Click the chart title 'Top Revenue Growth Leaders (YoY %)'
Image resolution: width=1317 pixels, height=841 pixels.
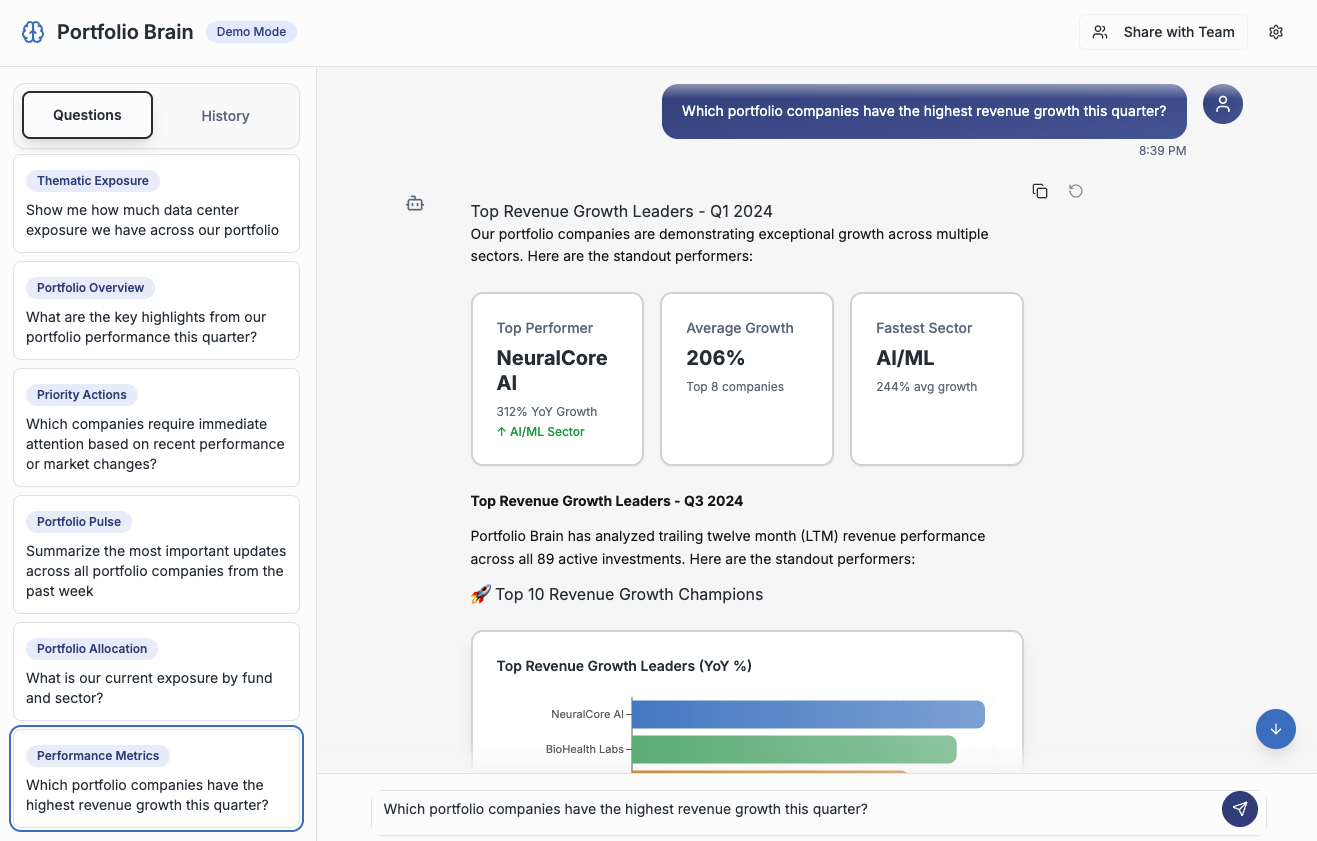(624, 666)
